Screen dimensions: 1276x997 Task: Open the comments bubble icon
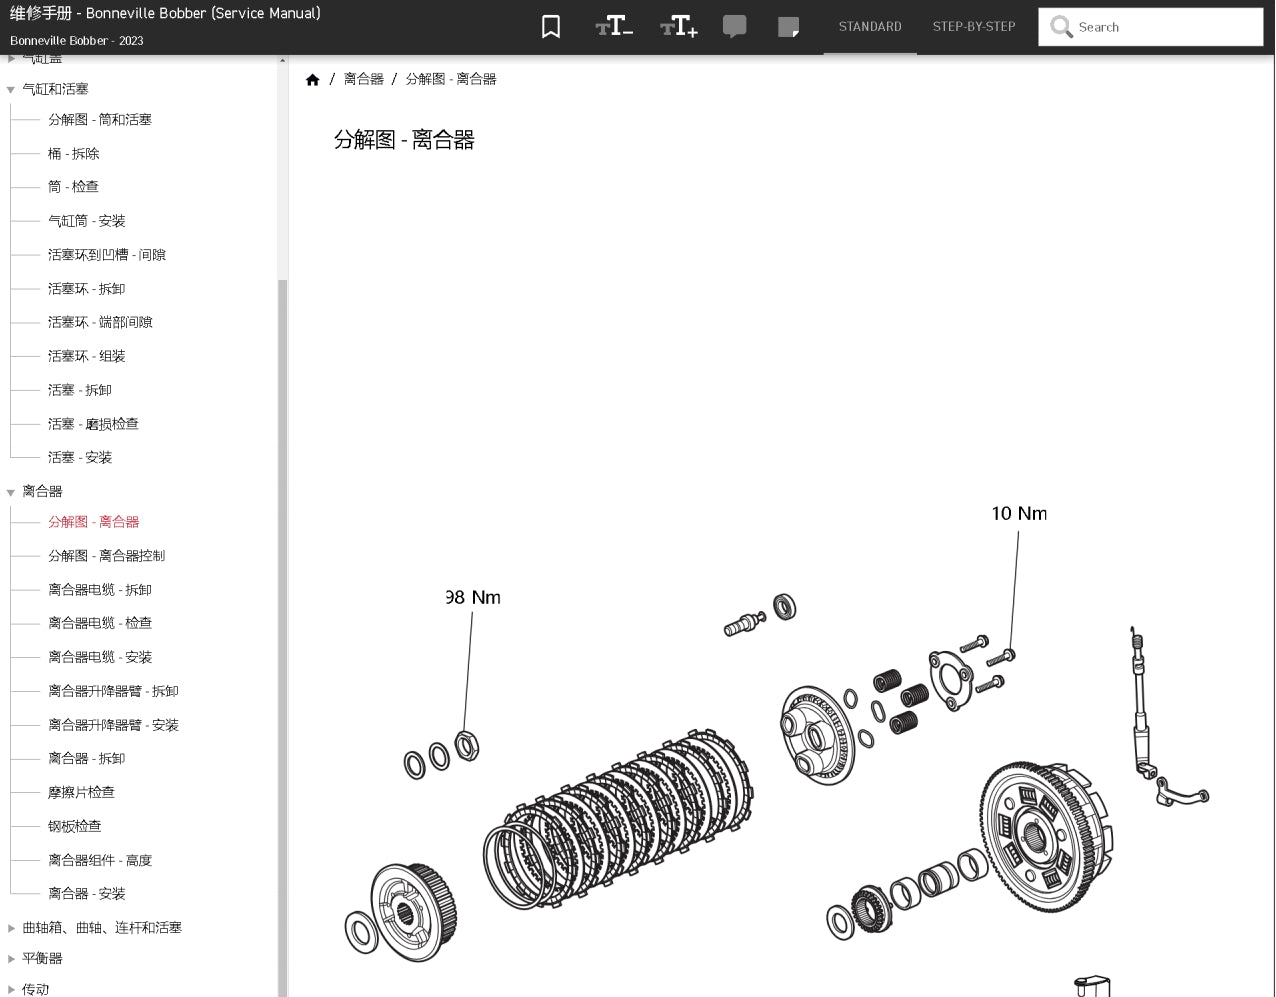[x=735, y=26]
